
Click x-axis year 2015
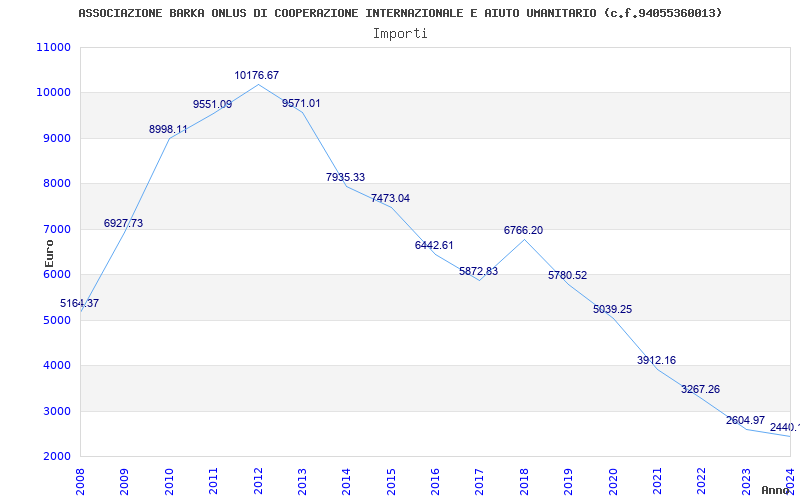click(x=391, y=481)
